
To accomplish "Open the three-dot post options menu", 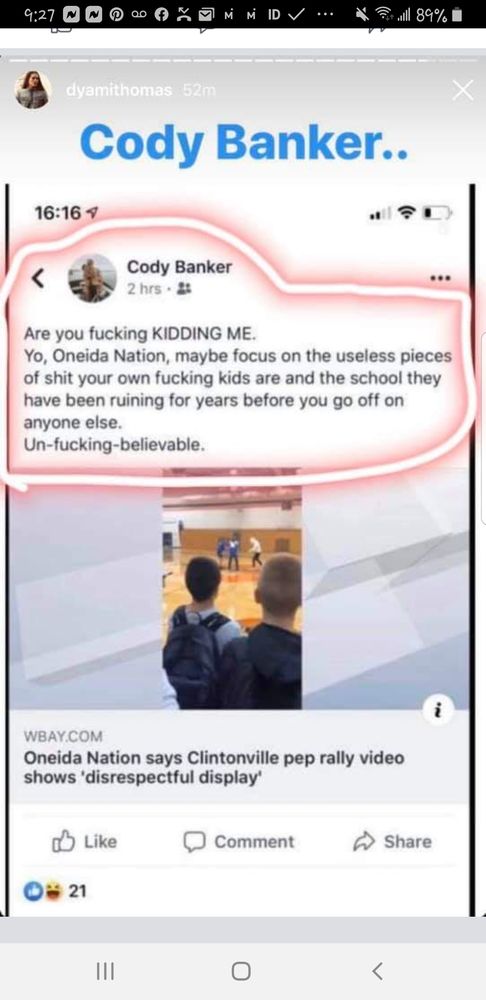I will click(440, 277).
